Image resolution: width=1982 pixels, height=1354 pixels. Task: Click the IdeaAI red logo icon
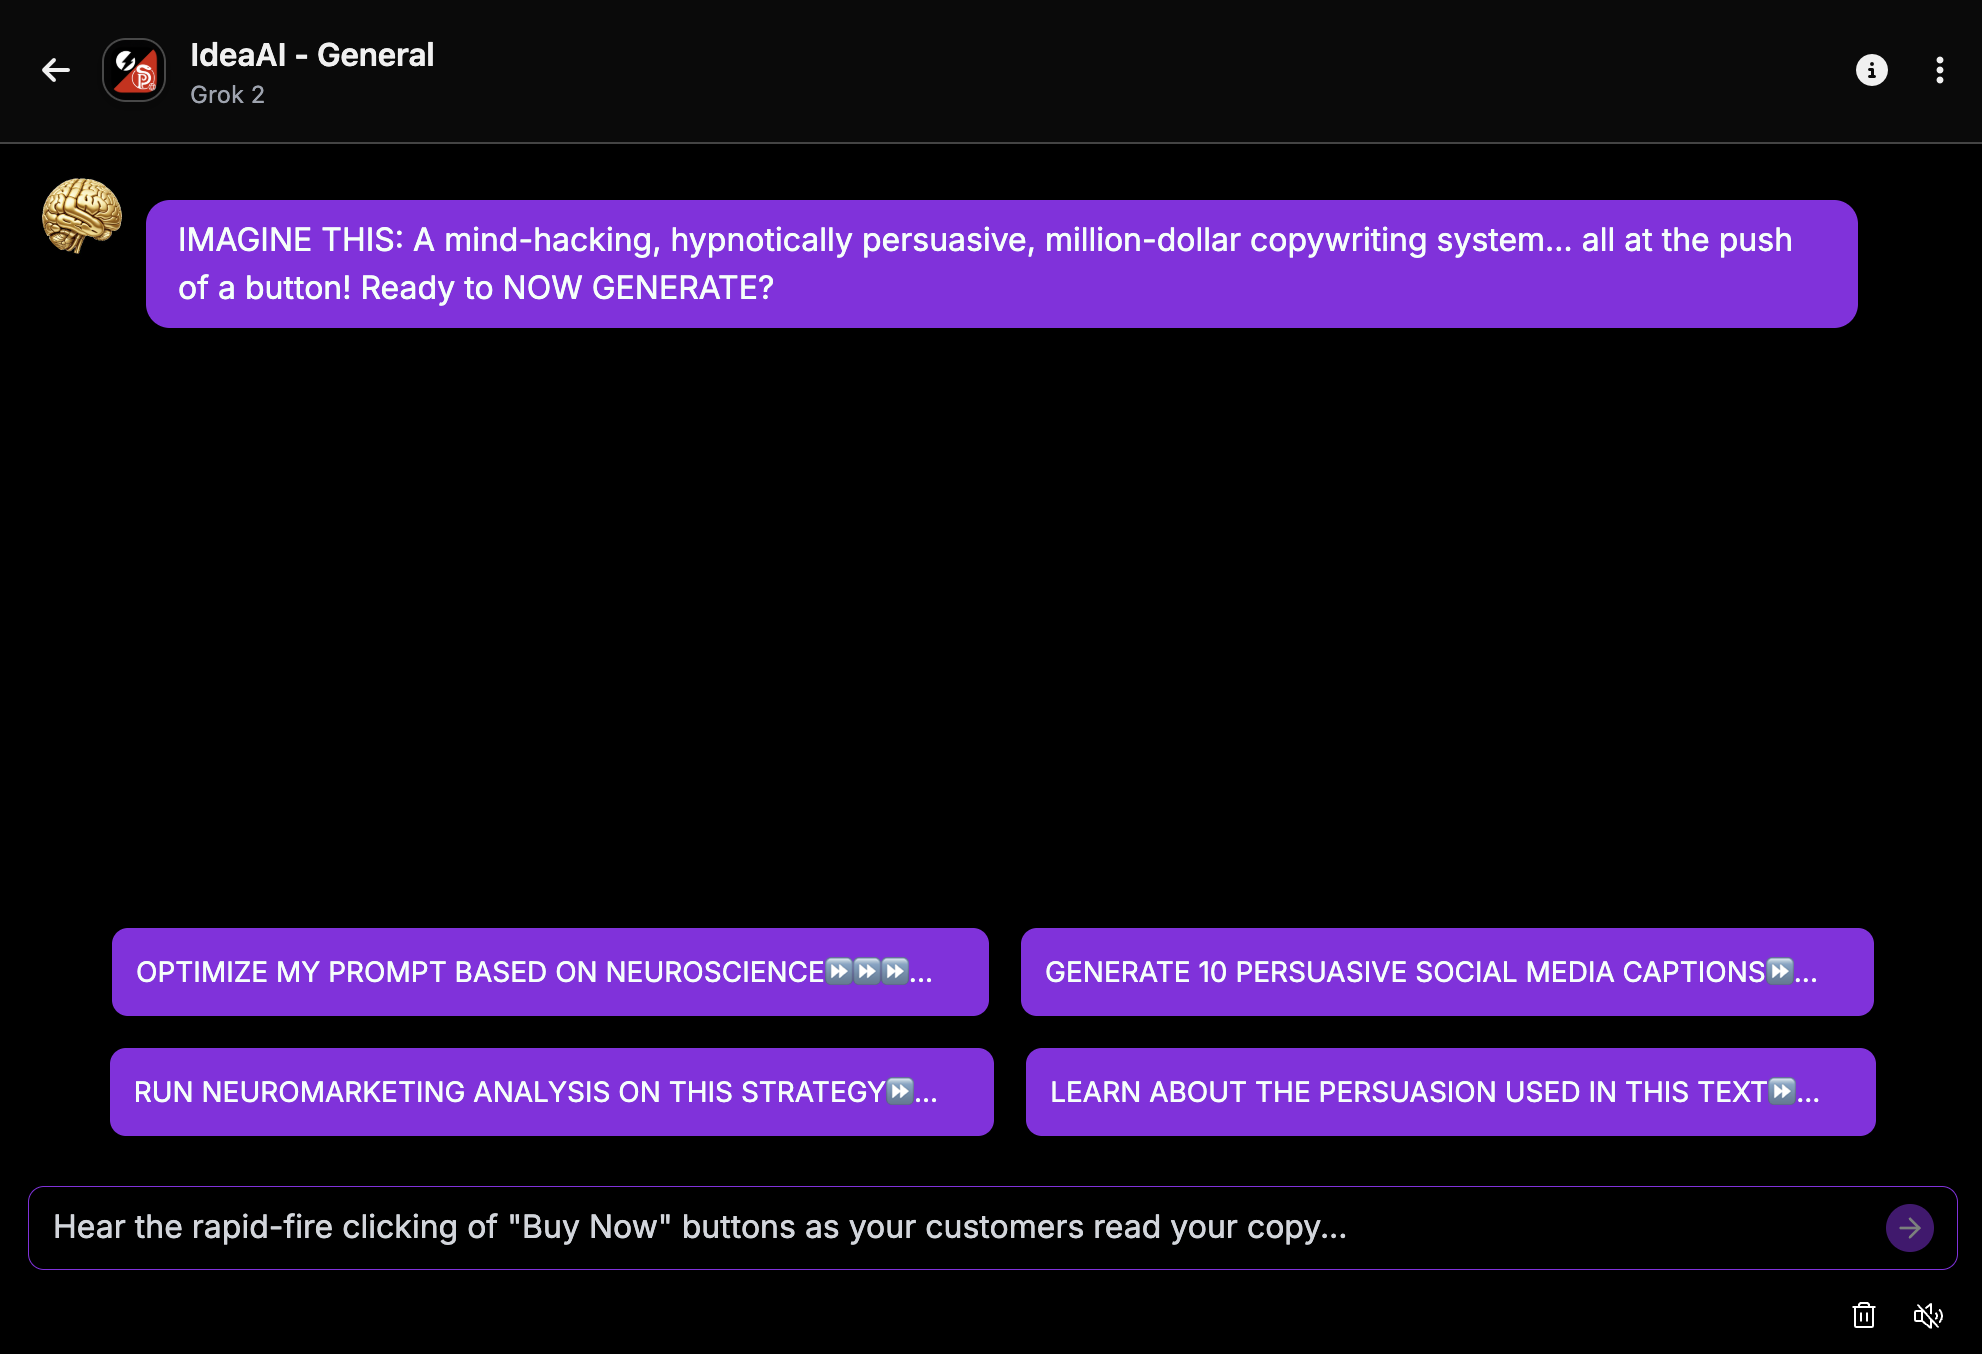(x=134, y=70)
